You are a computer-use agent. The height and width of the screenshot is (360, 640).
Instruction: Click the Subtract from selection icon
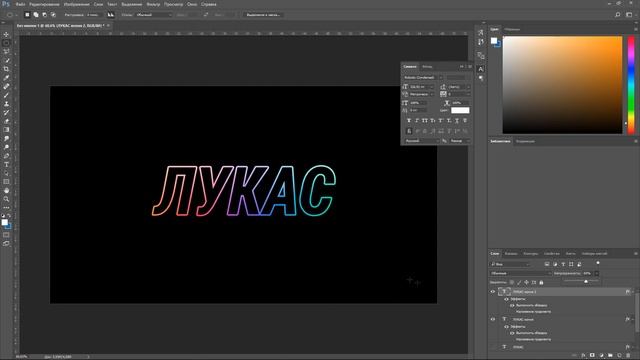(x=44, y=15)
